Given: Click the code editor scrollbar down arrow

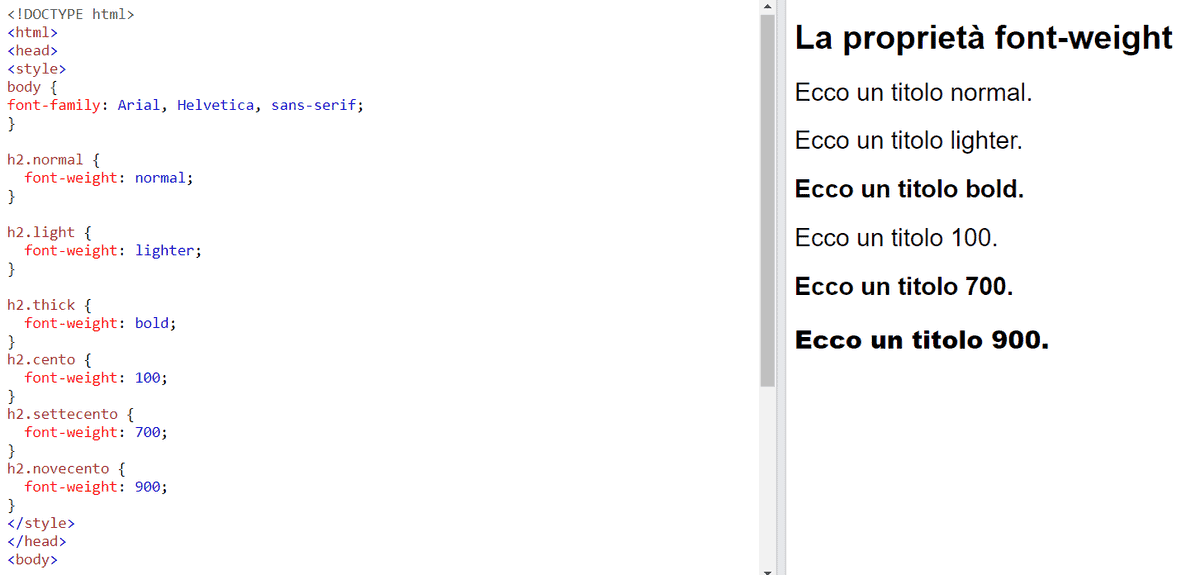Looking at the screenshot, I should [x=767, y=570].
